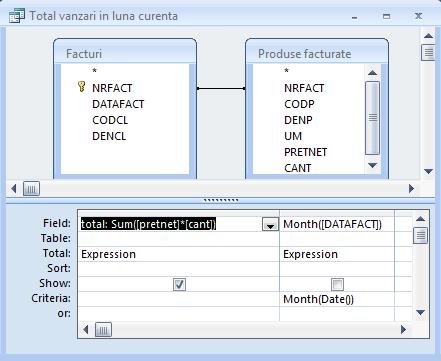Viewport: 441px width, 361px height.
Task: Click the Month([DATAFACT]) field cell
Action: coord(337,224)
